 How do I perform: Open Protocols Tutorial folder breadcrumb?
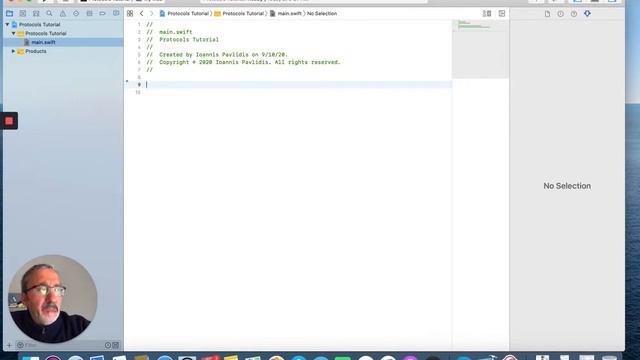click(239, 13)
